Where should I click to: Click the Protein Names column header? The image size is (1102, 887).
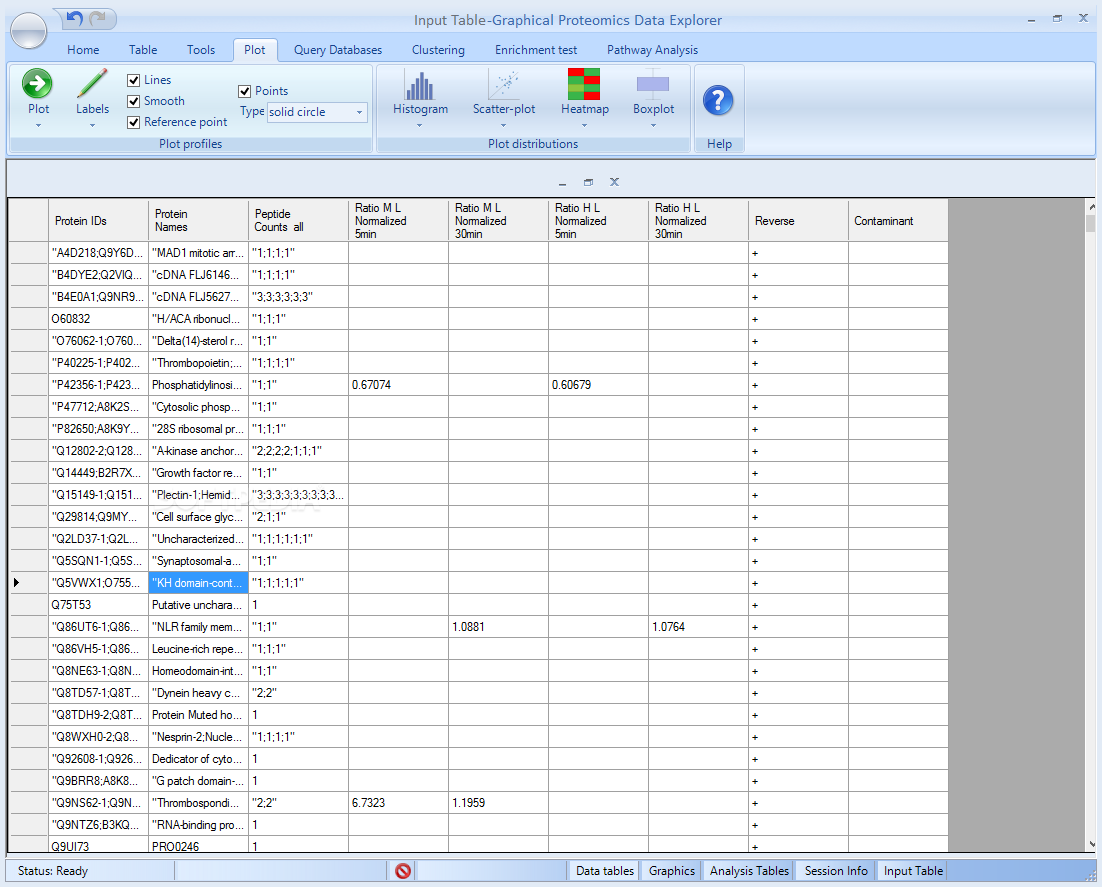[x=198, y=221]
